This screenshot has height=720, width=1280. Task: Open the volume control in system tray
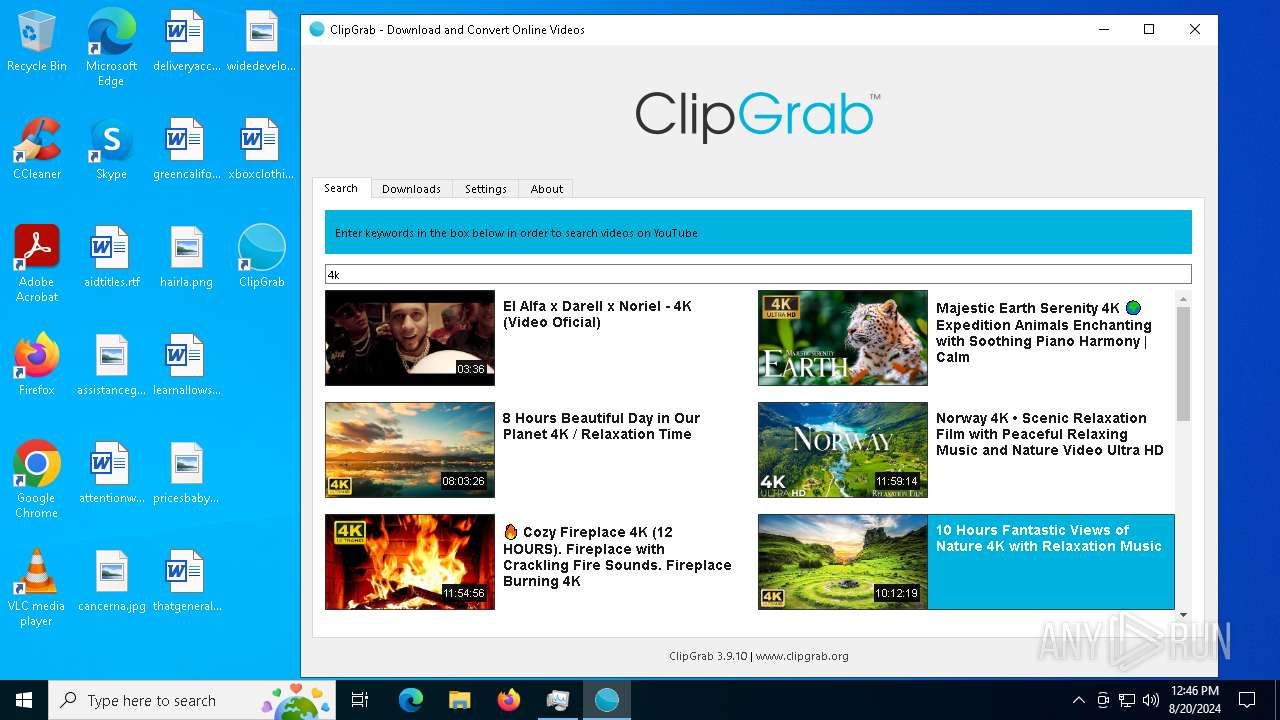click(x=1151, y=700)
